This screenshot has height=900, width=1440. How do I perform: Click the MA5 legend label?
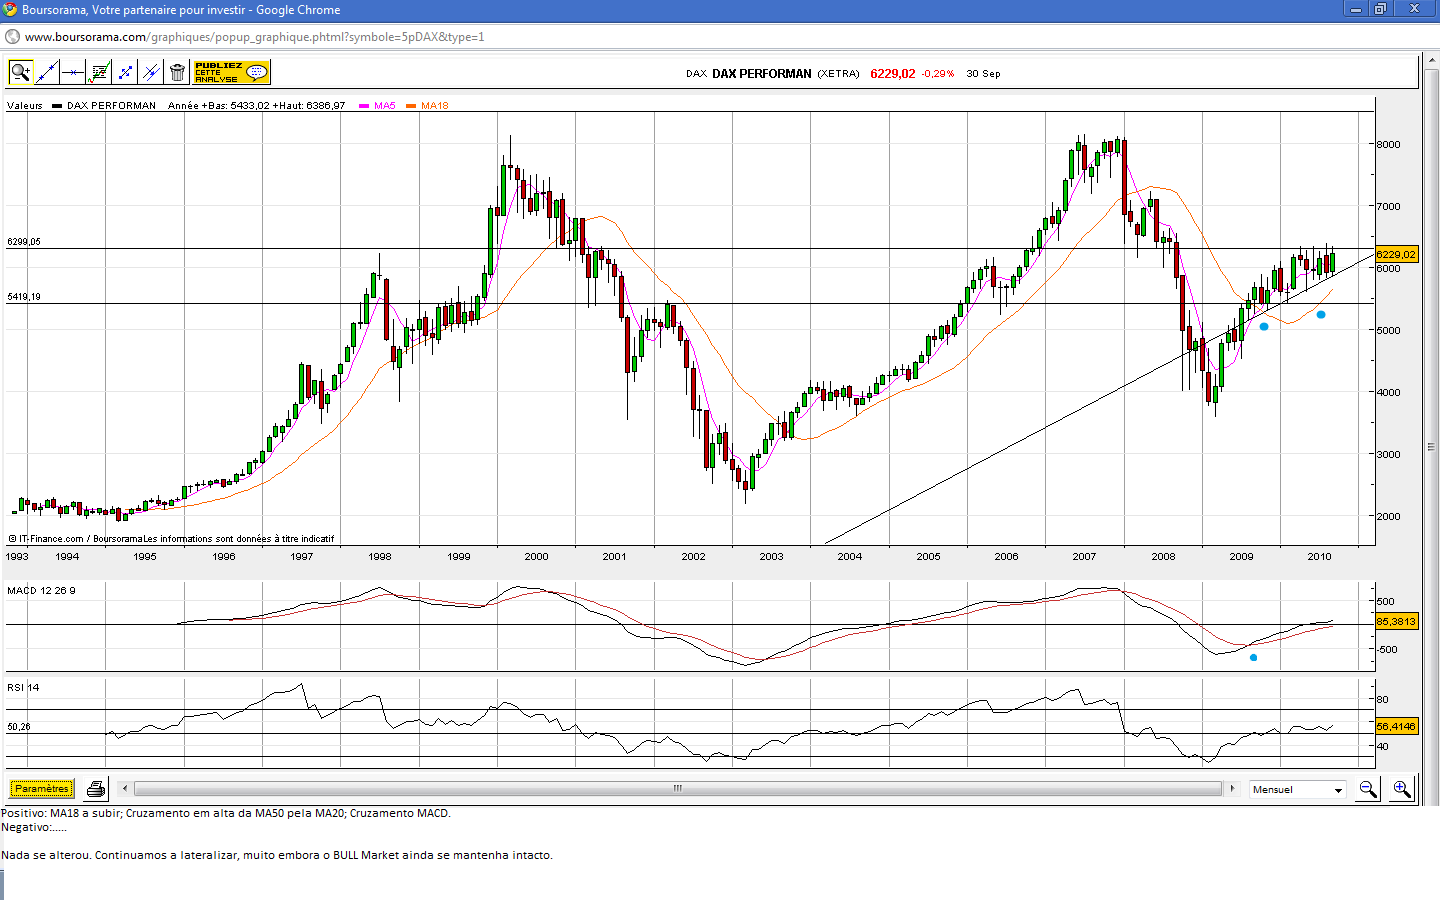click(x=385, y=106)
